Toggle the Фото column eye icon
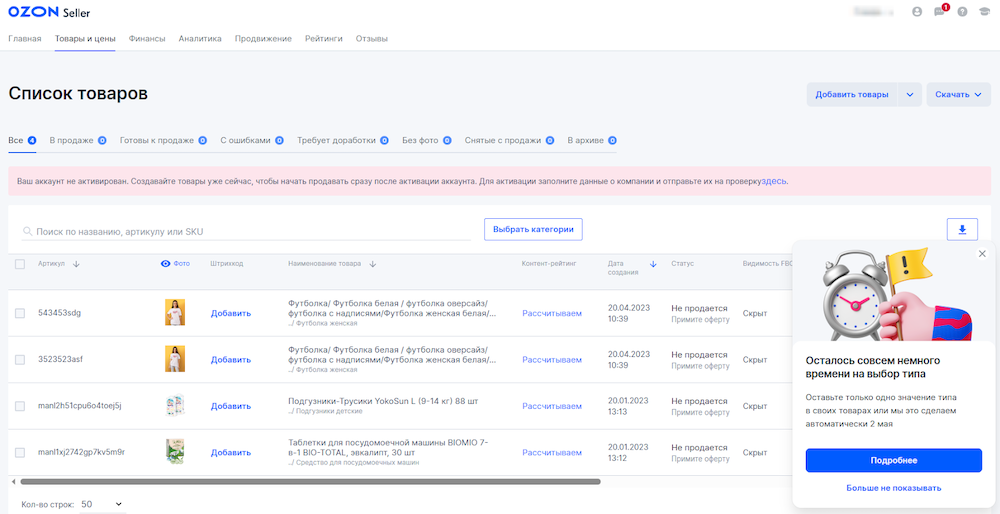Screen dimensions: 1000x514 (165, 264)
